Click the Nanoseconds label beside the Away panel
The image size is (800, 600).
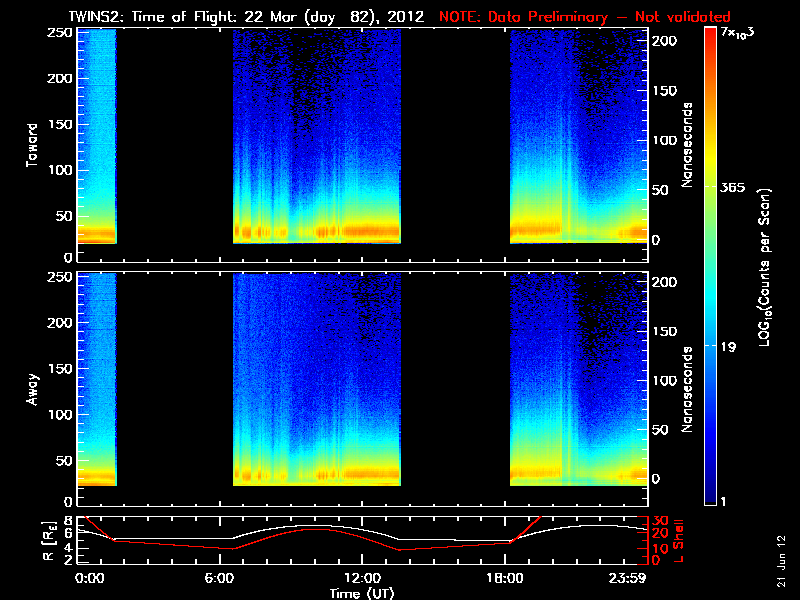tap(687, 389)
